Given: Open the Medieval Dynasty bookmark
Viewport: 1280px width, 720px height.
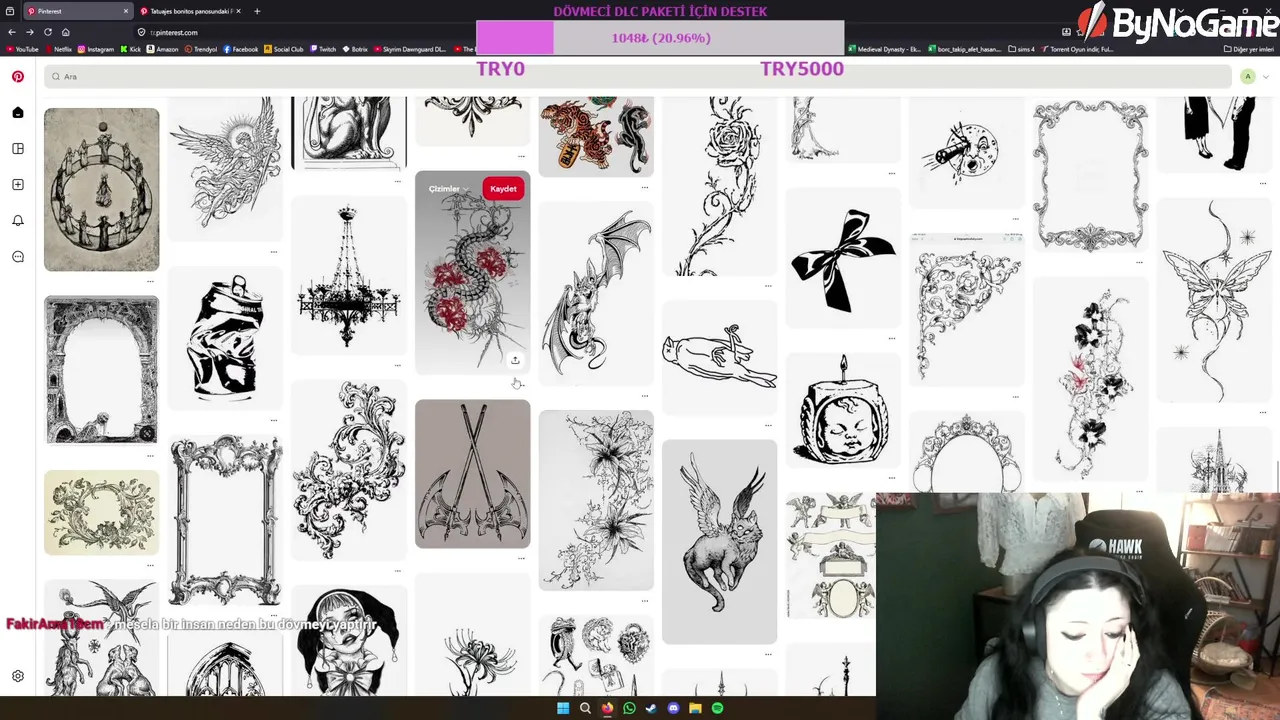Looking at the screenshot, I should (884, 49).
